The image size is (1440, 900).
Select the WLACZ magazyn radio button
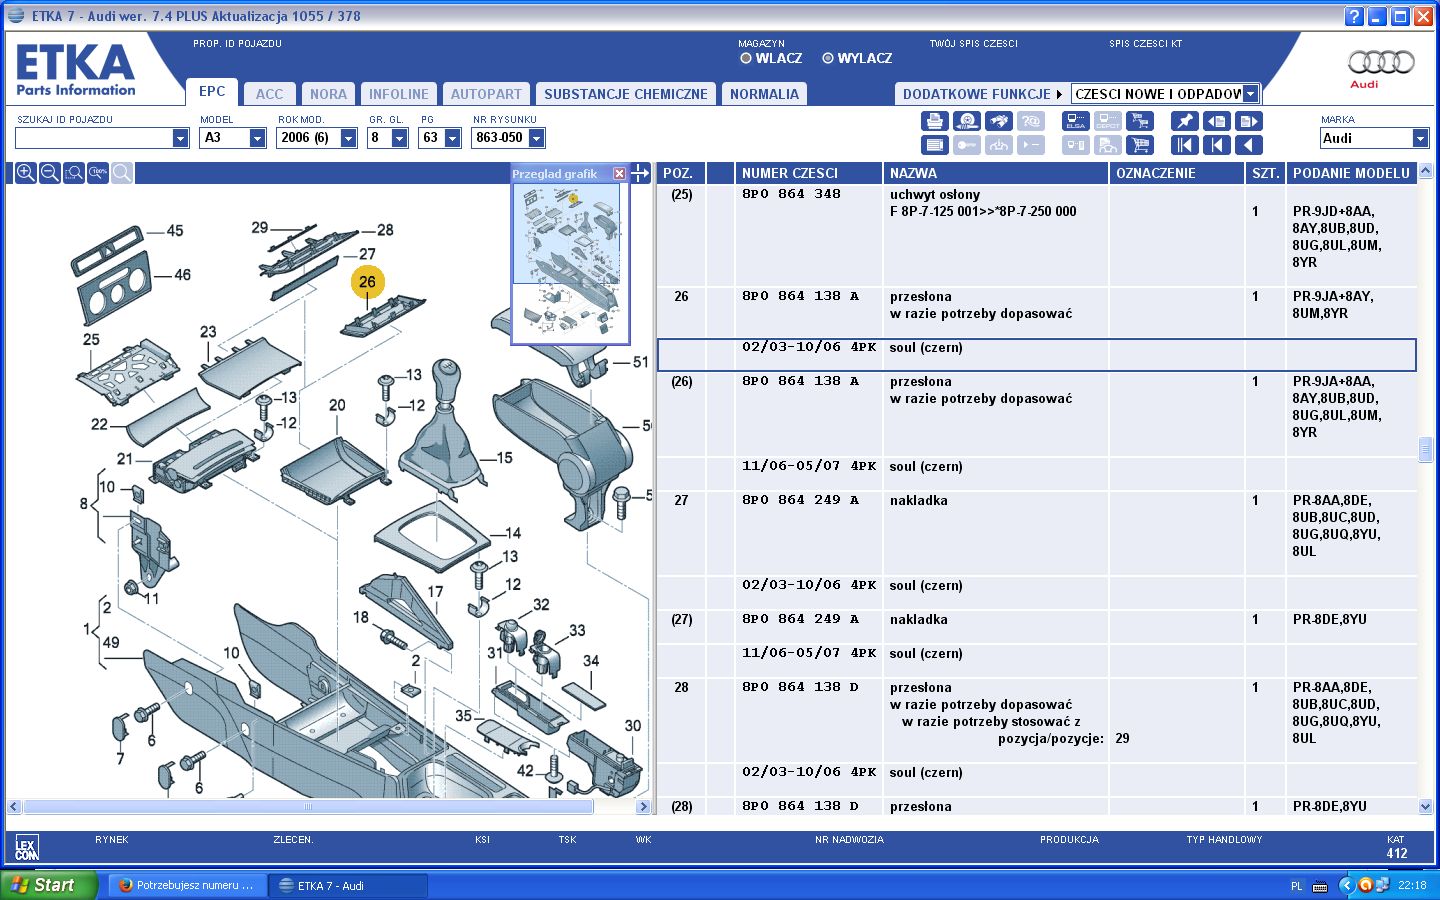746,58
